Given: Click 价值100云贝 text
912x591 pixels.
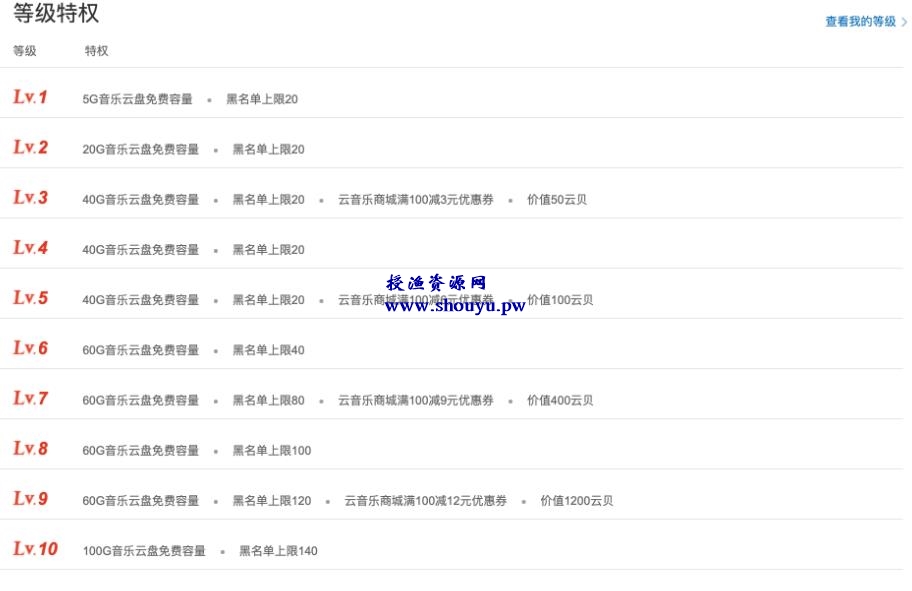Looking at the screenshot, I should tap(560, 300).
